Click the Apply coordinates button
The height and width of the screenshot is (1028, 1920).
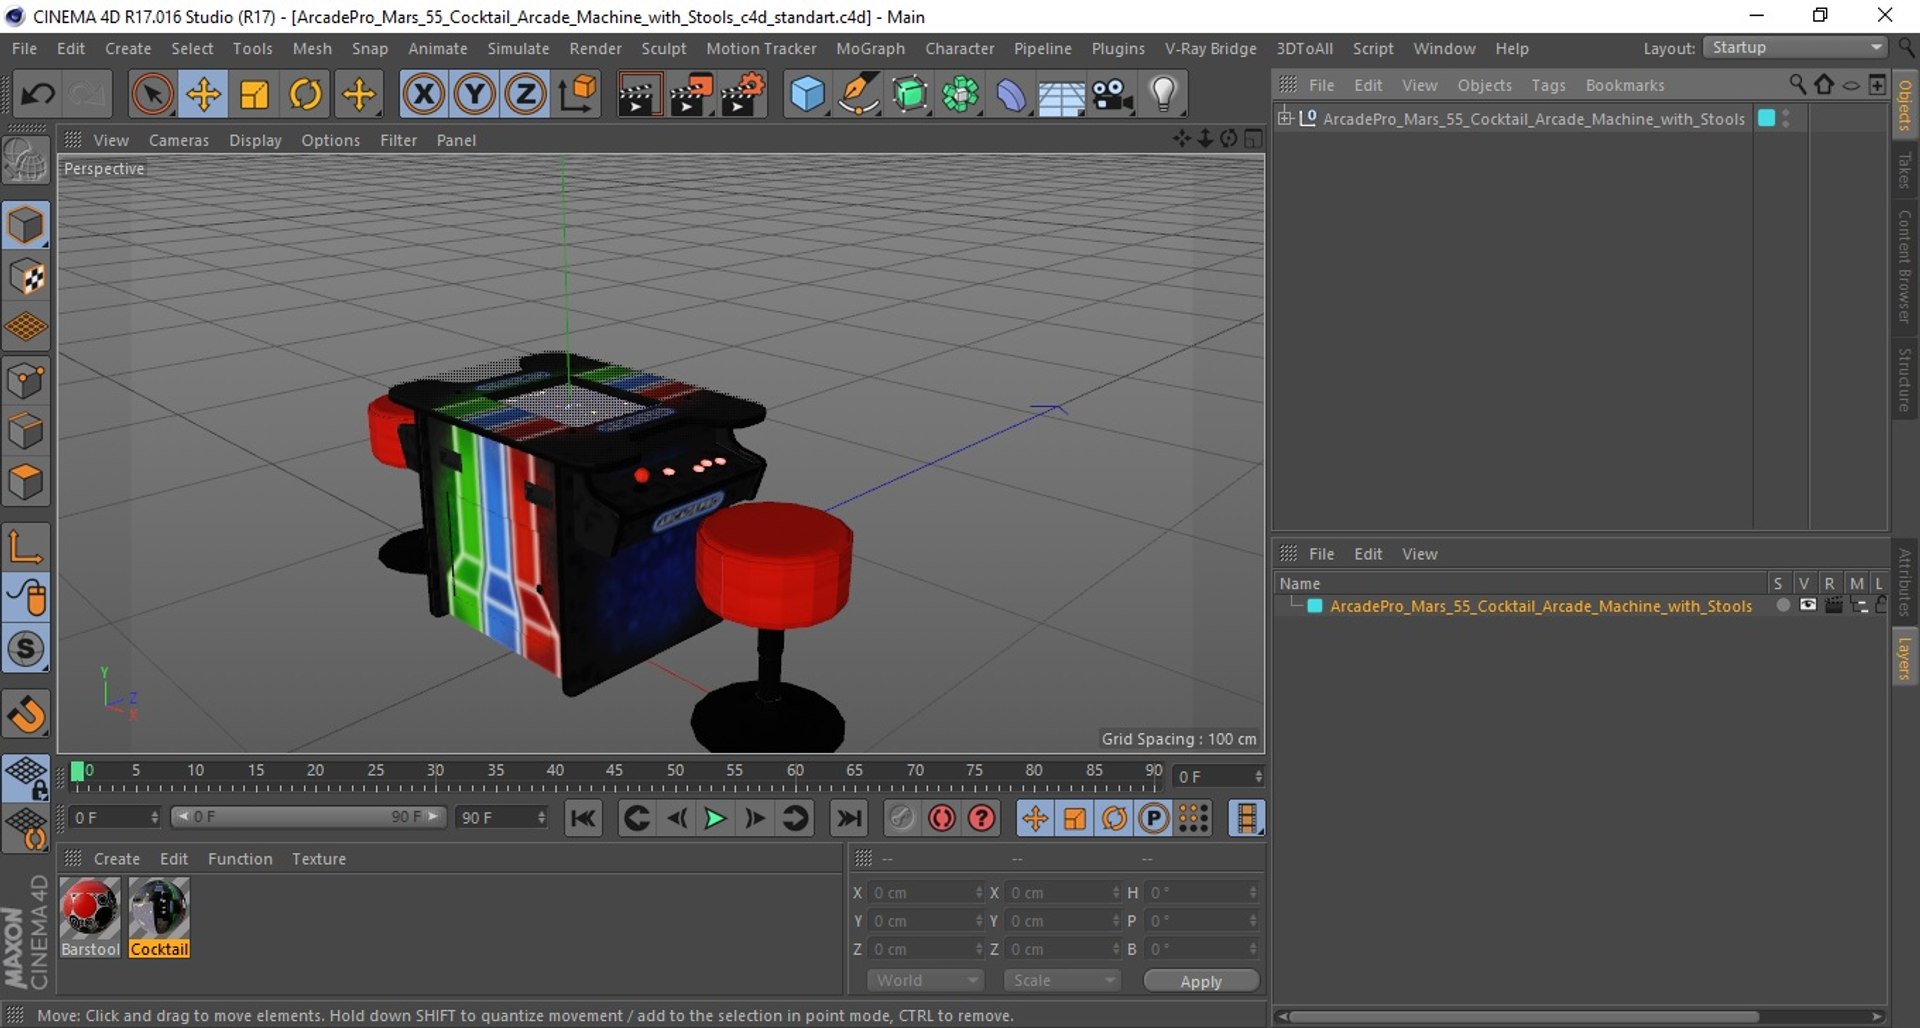pos(1201,981)
